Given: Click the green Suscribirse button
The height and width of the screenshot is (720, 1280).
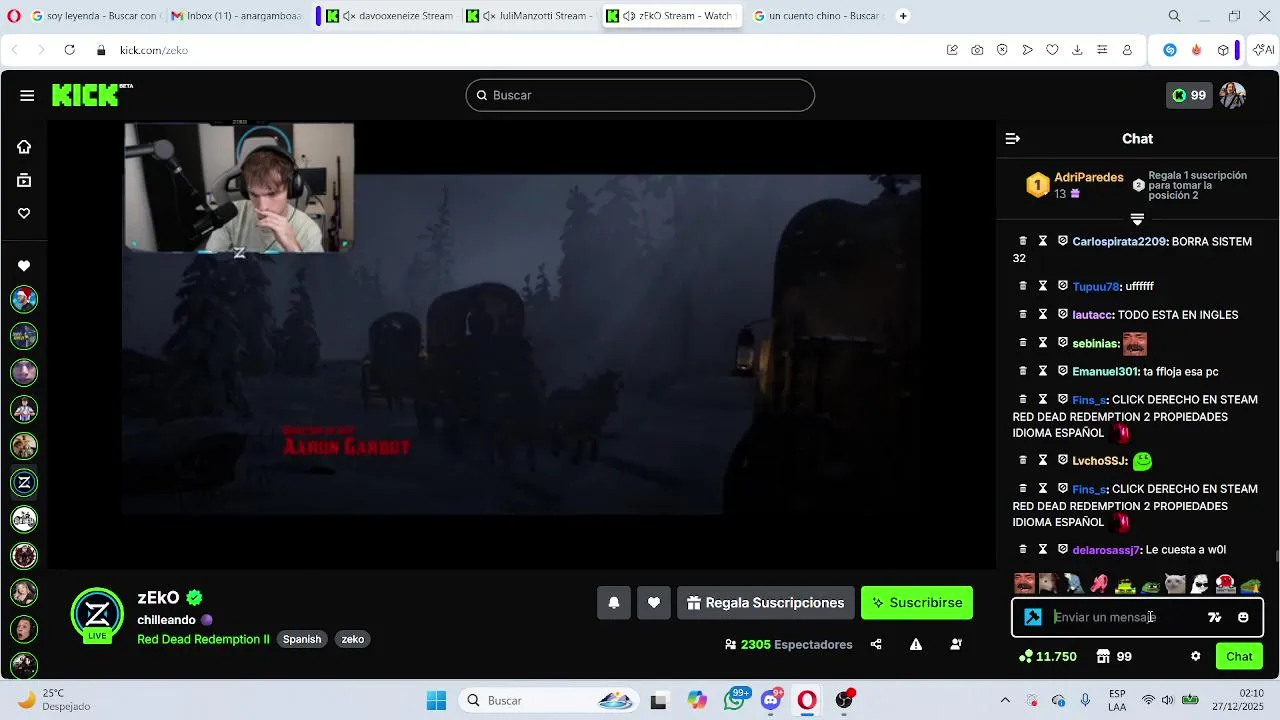Looking at the screenshot, I should coord(917,603).
